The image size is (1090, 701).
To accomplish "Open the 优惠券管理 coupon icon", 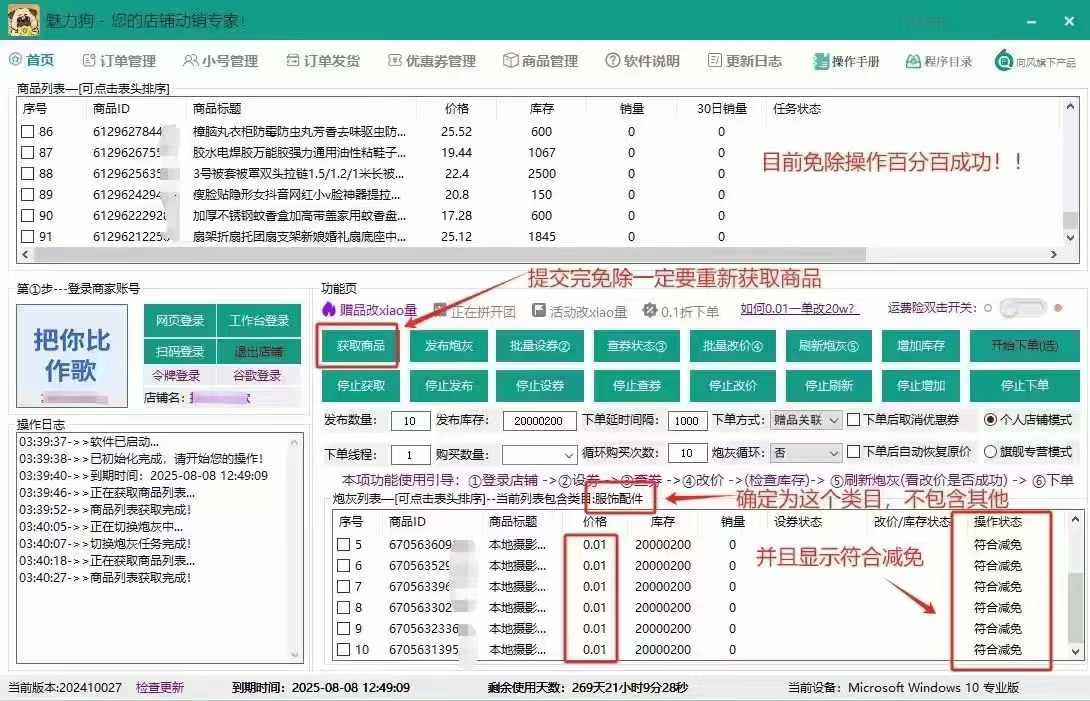I will click(395, 61).
